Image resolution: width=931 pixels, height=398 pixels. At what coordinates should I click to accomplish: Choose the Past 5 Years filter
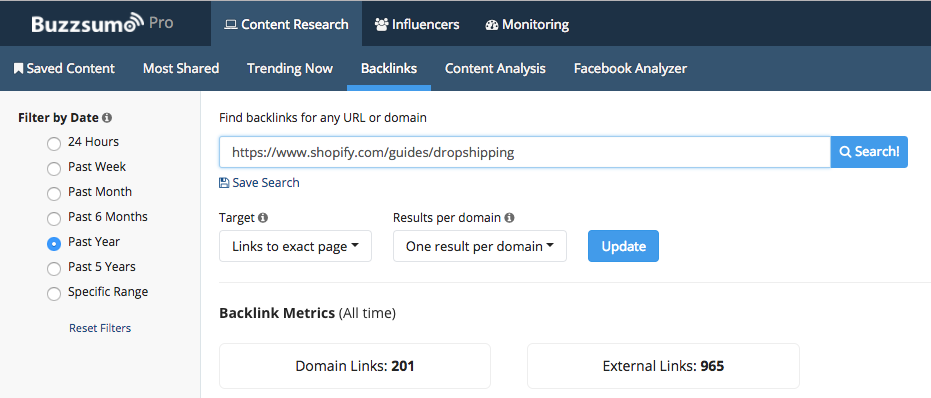pyautogui.click(x=54, y=268)
